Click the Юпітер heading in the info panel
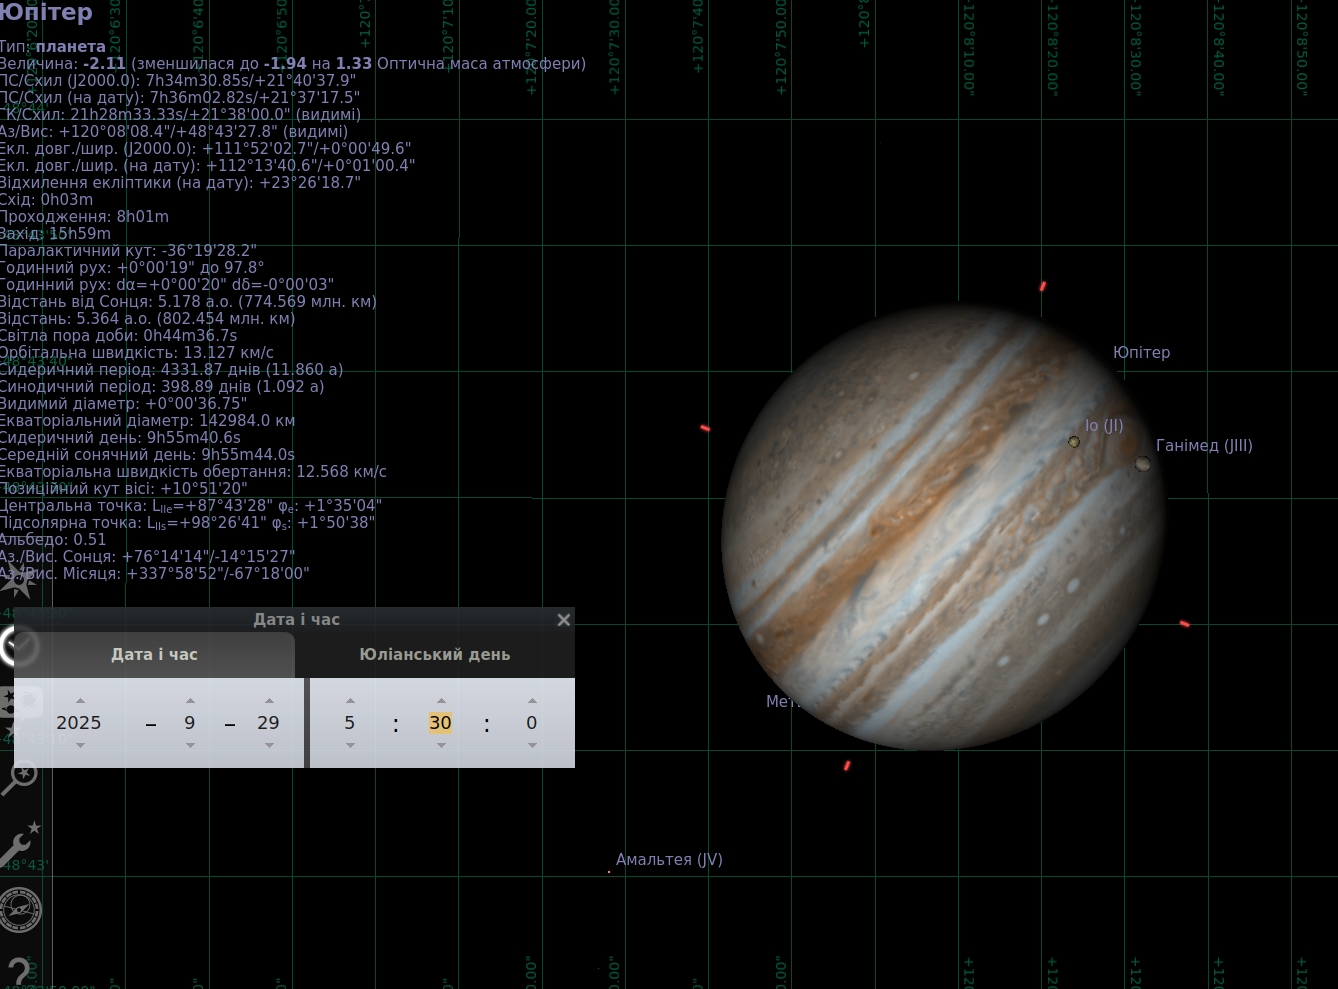Image resolution: width=1338 pixels, height=989 pixels. pos(46,12)
